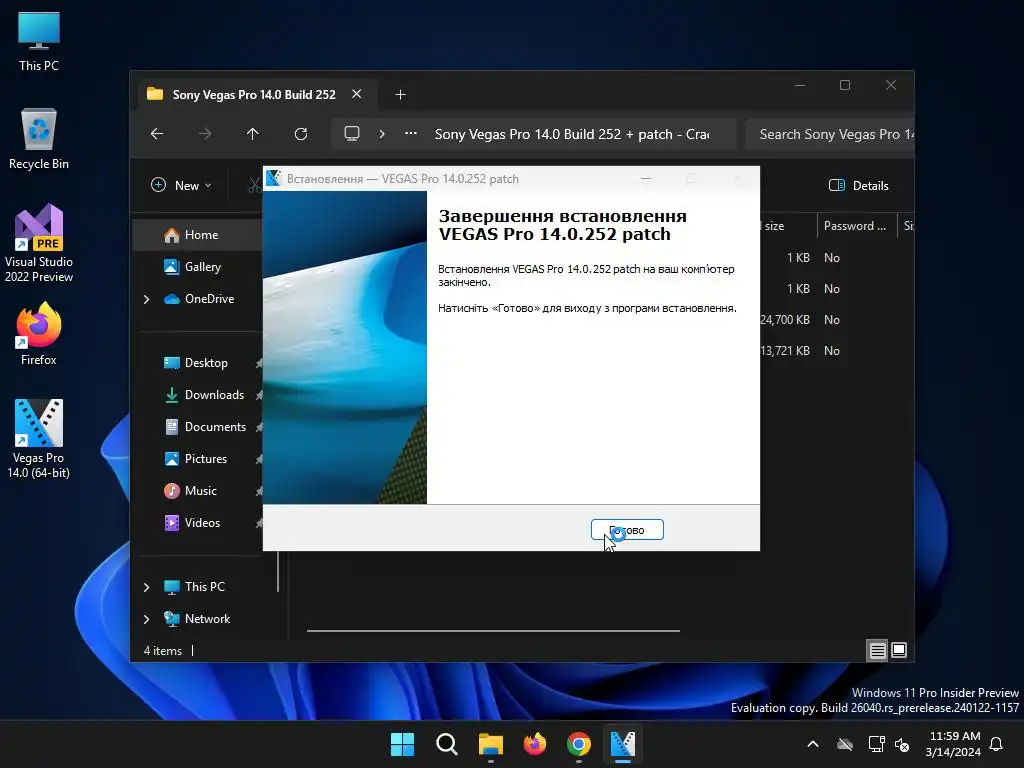
Task: Open the Windows Start menu
Action: [402, 744]
